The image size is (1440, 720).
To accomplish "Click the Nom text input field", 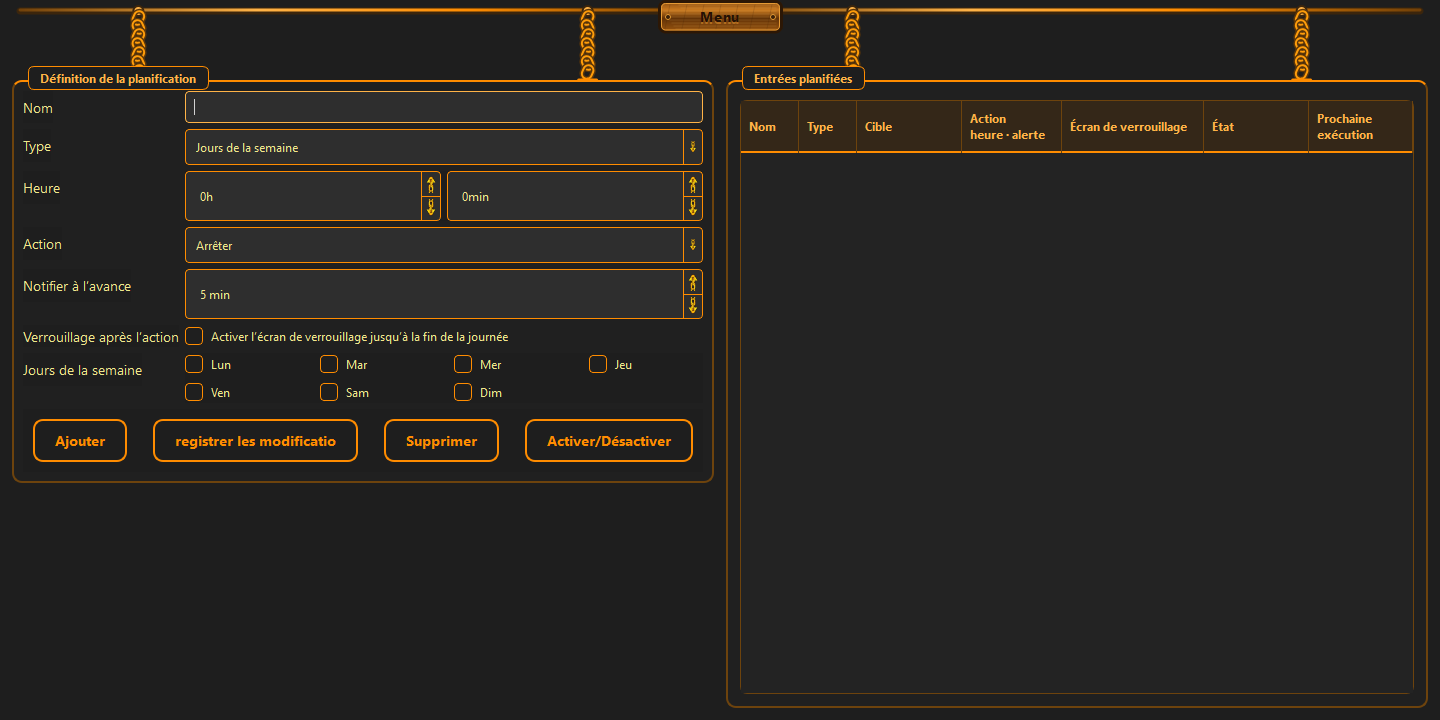I will point(444,107).
